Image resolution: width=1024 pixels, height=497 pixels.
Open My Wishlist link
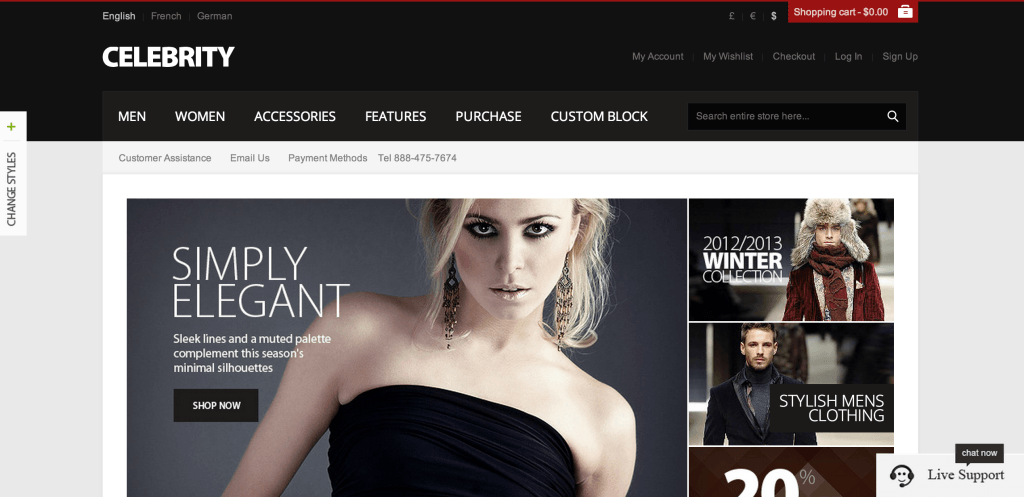click(x=728, y=57)
